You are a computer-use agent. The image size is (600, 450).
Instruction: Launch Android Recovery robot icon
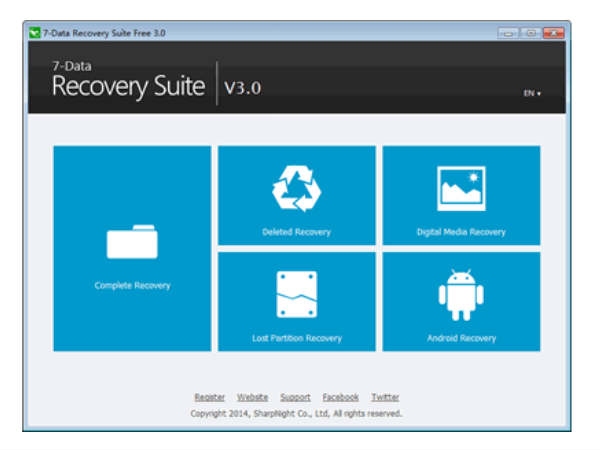coord(461,295)
